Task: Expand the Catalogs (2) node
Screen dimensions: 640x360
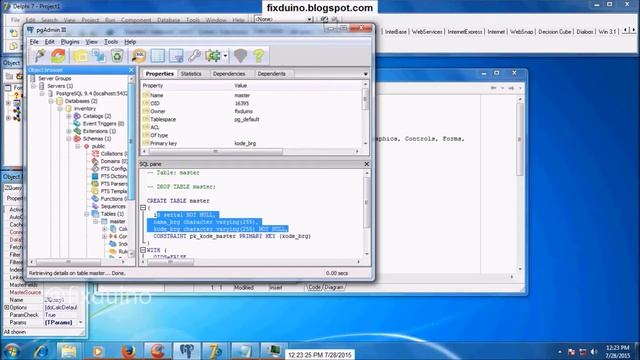Action: tap(69, 116)
